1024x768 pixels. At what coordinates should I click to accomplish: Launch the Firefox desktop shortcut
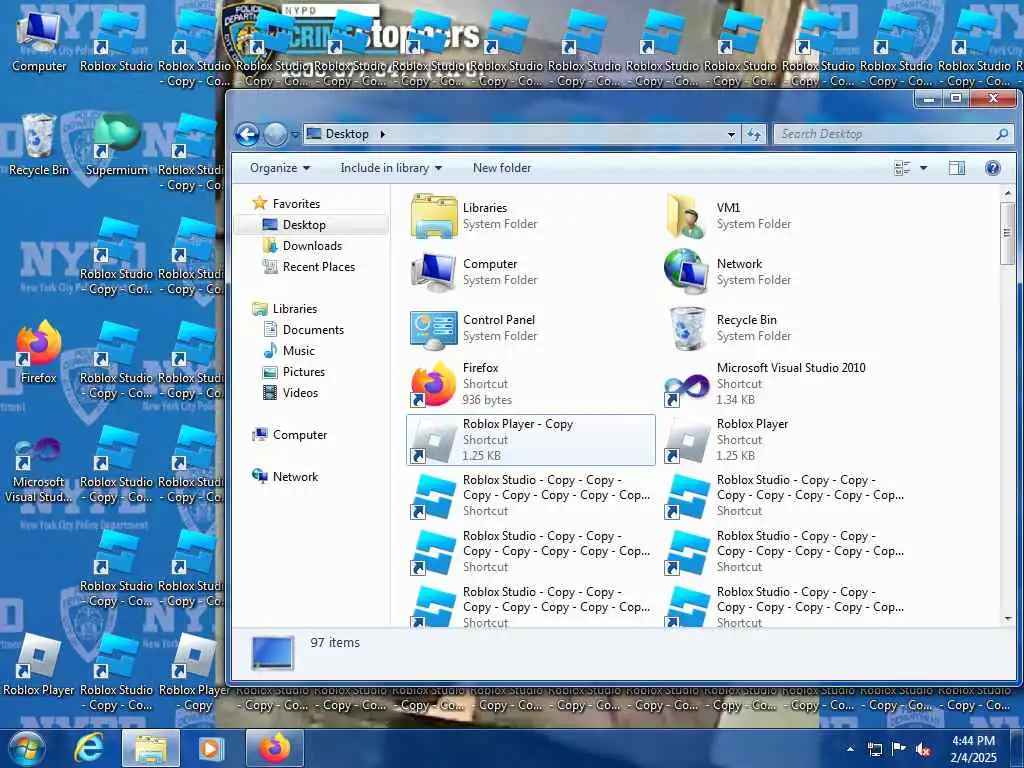[39, 353]
